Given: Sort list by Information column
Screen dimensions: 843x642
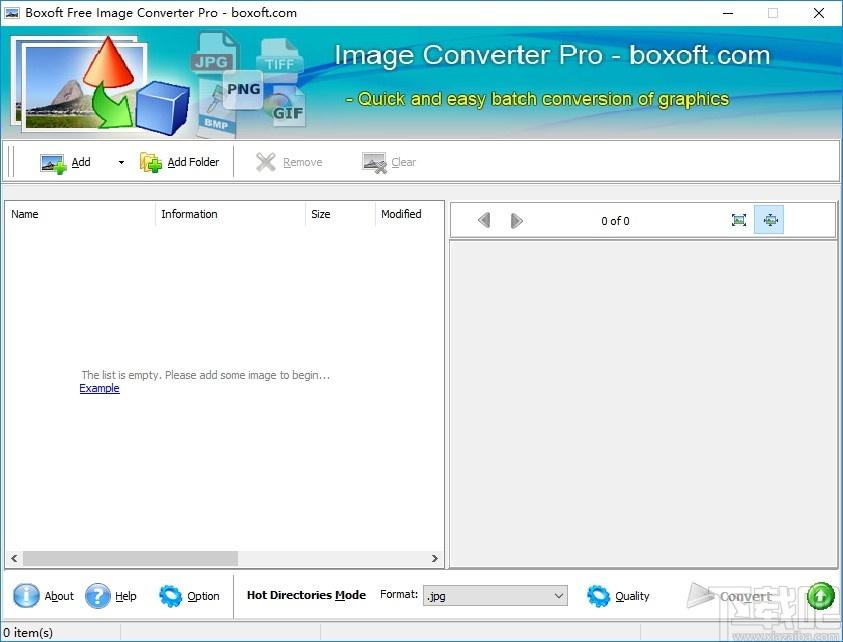Looking at the screenshot, I should [231, 214].
